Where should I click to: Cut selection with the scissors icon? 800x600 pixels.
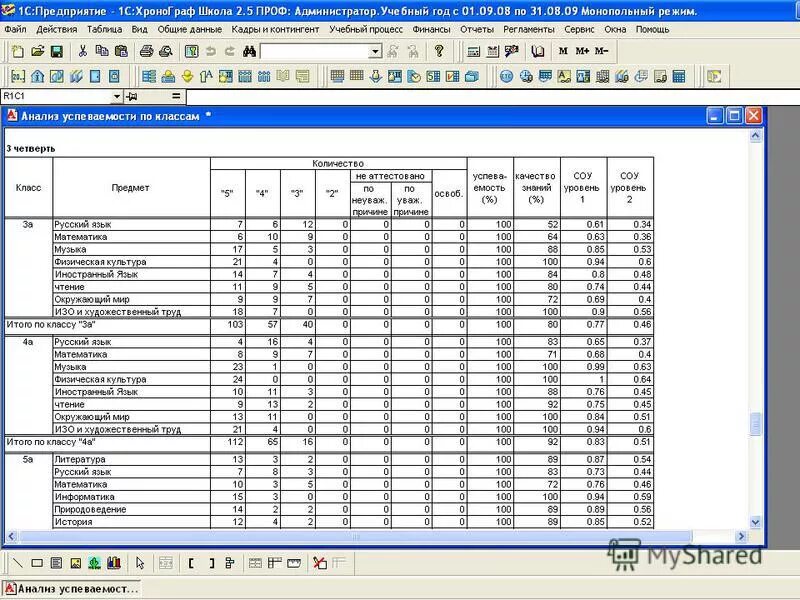[83, 51]
